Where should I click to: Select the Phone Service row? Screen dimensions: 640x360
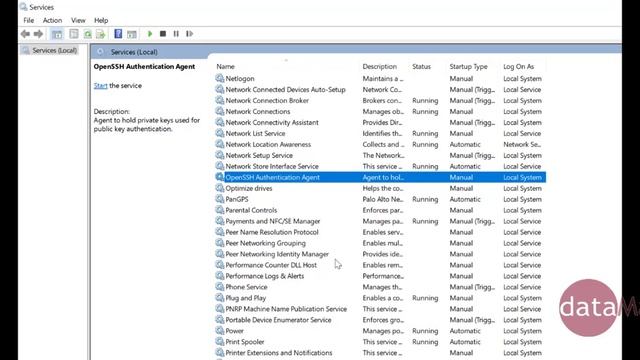(x=380, y=287)
